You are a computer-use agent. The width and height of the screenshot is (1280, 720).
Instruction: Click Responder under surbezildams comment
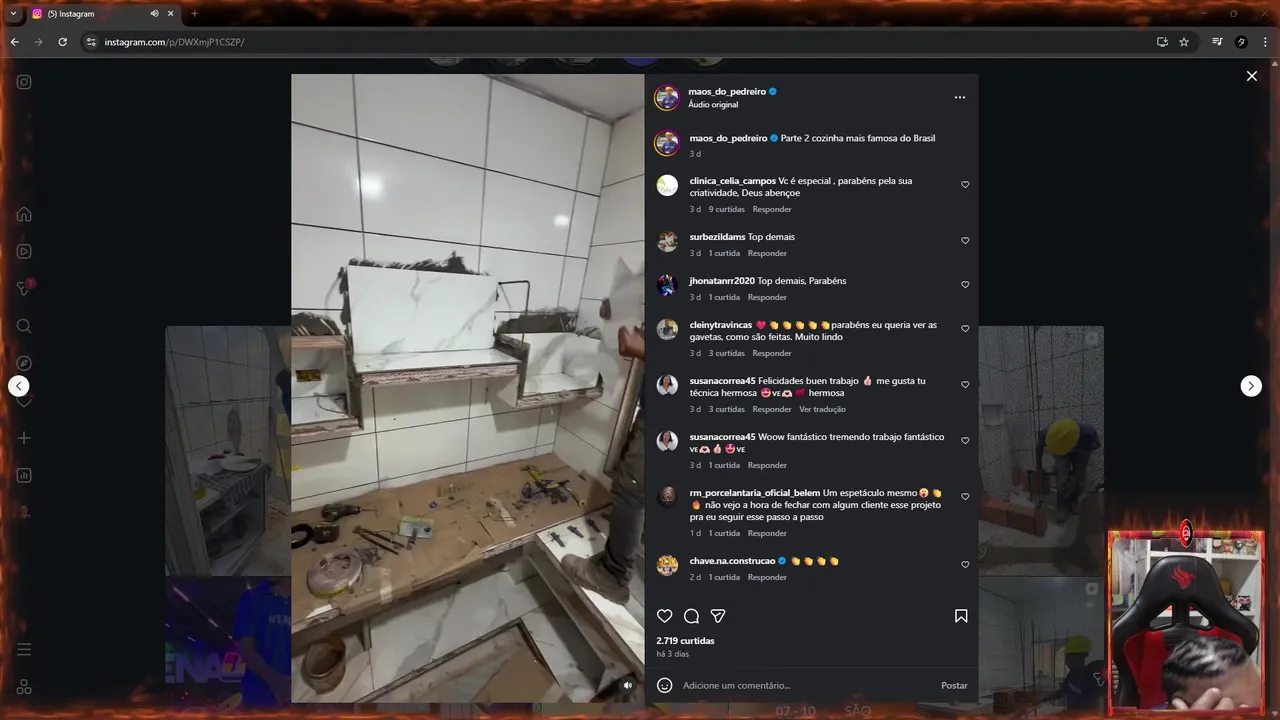pyautogui.click(x=767, y=253)
